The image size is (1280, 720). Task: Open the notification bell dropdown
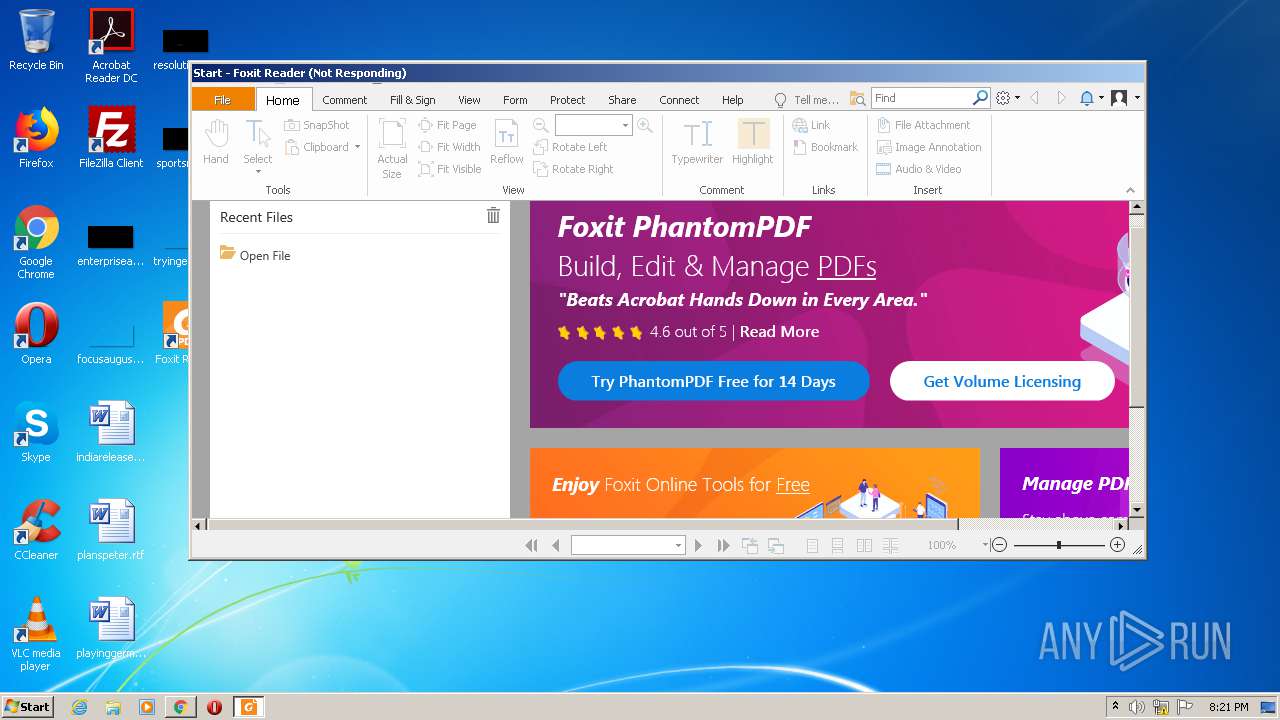[x=1091, y=98]
